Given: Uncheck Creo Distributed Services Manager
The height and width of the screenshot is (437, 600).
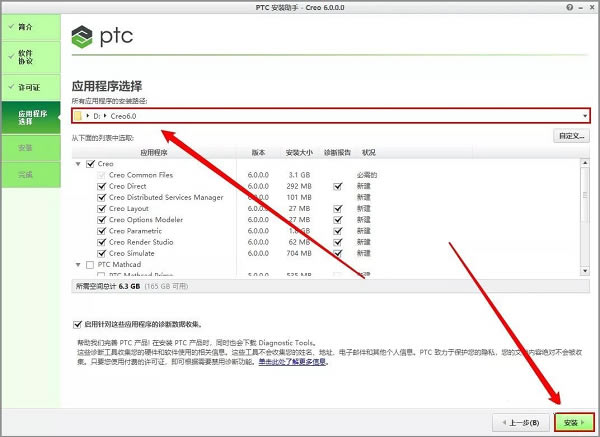Looking at the screenshot, I should coord(101,197).
